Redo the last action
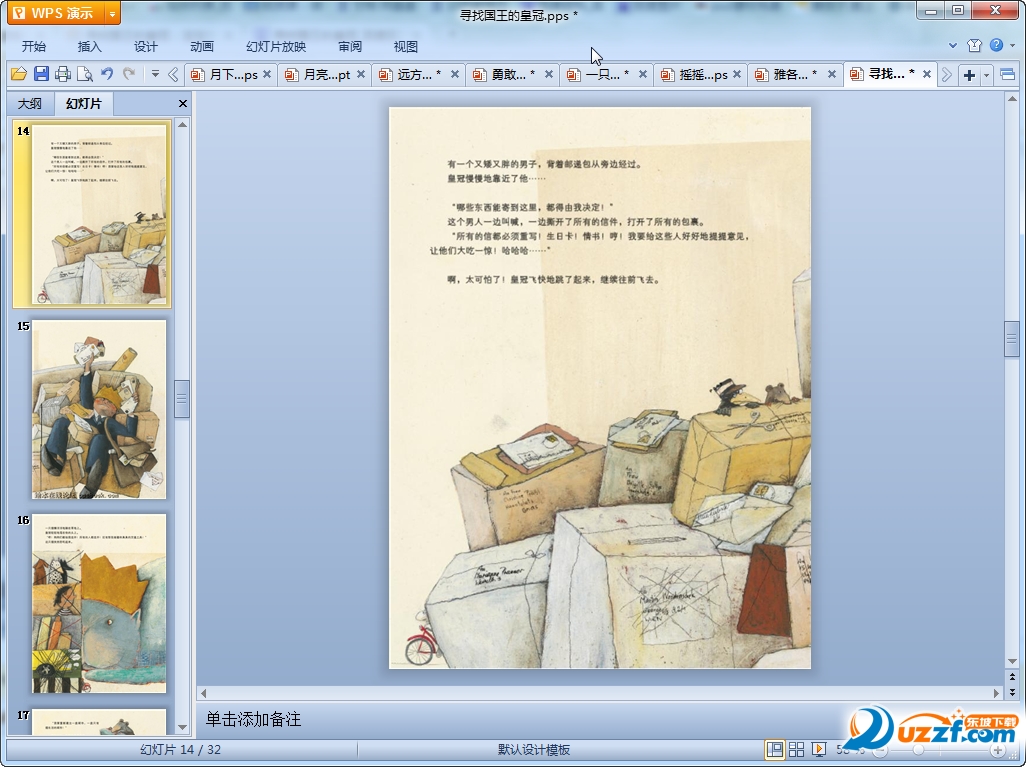The height and width of the screenshot is (767, 1026). (x=129, y=74)
